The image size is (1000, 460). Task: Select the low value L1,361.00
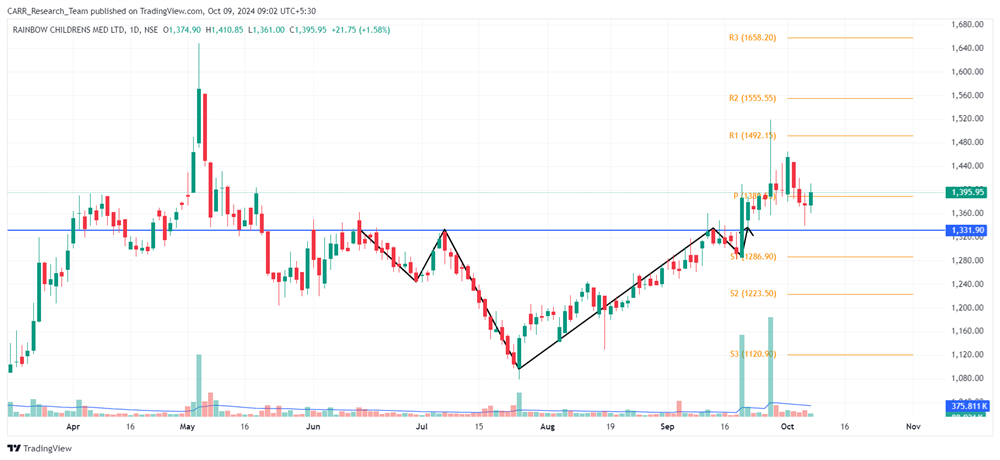click(x=269, y=30)
